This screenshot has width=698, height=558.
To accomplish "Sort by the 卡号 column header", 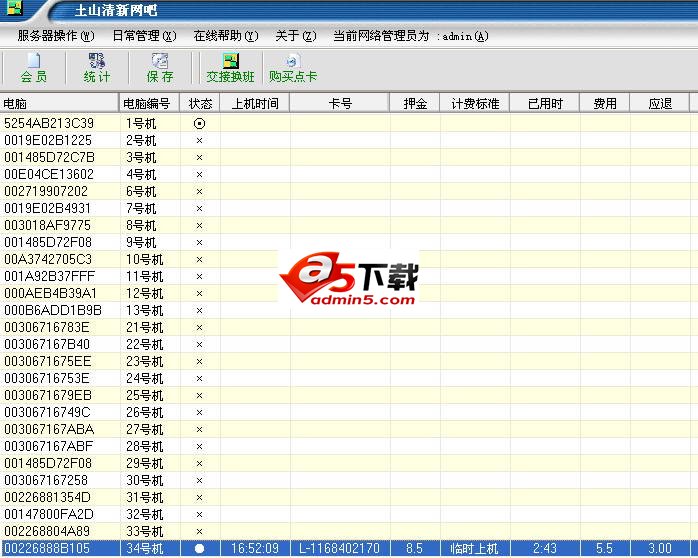I will (x=340, y=103).
